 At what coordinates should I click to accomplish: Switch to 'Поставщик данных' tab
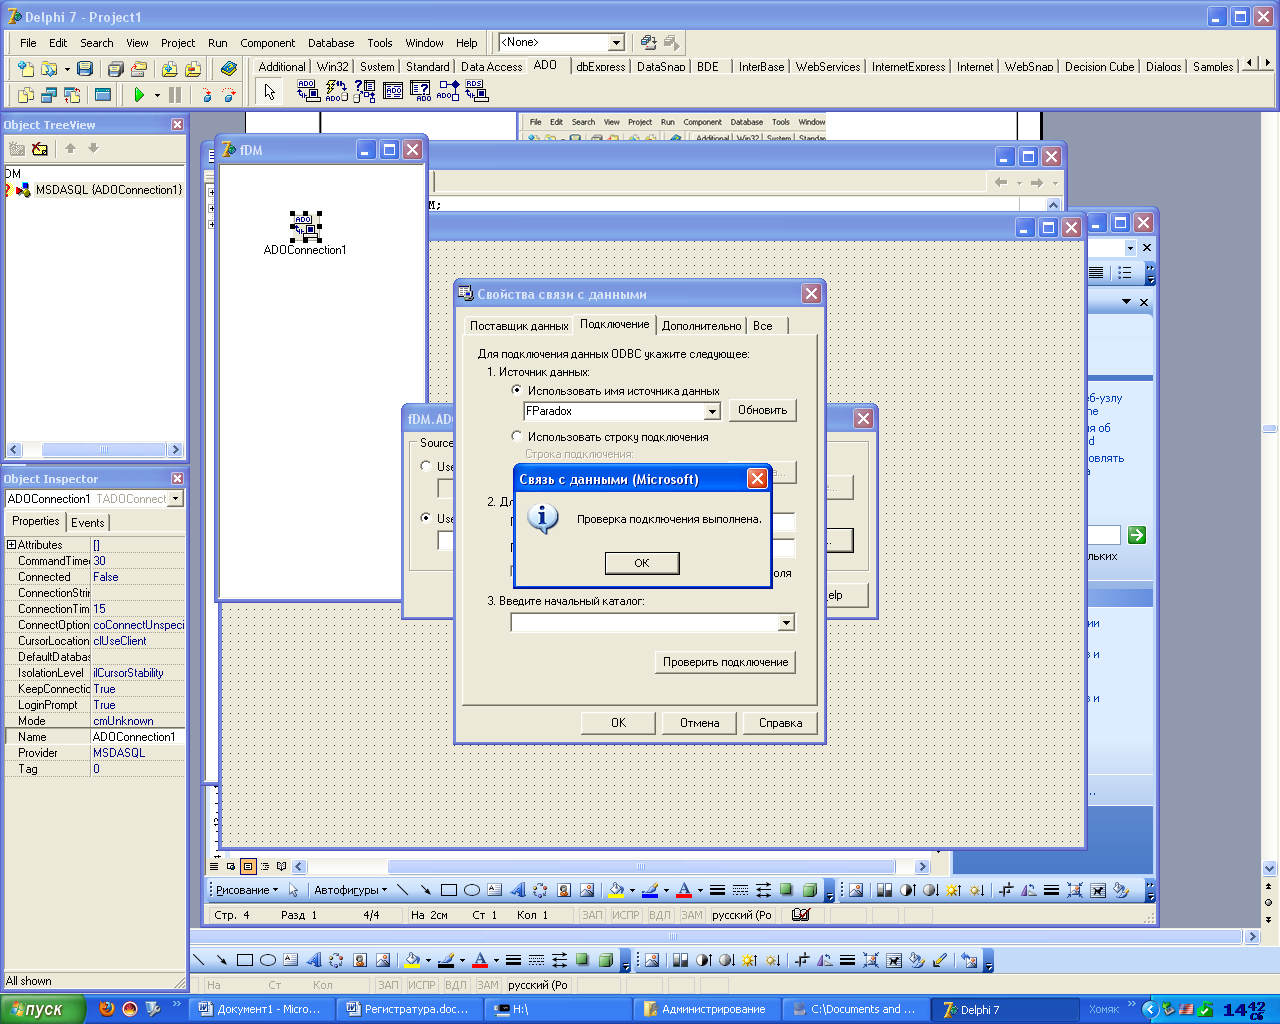(519, 326)
